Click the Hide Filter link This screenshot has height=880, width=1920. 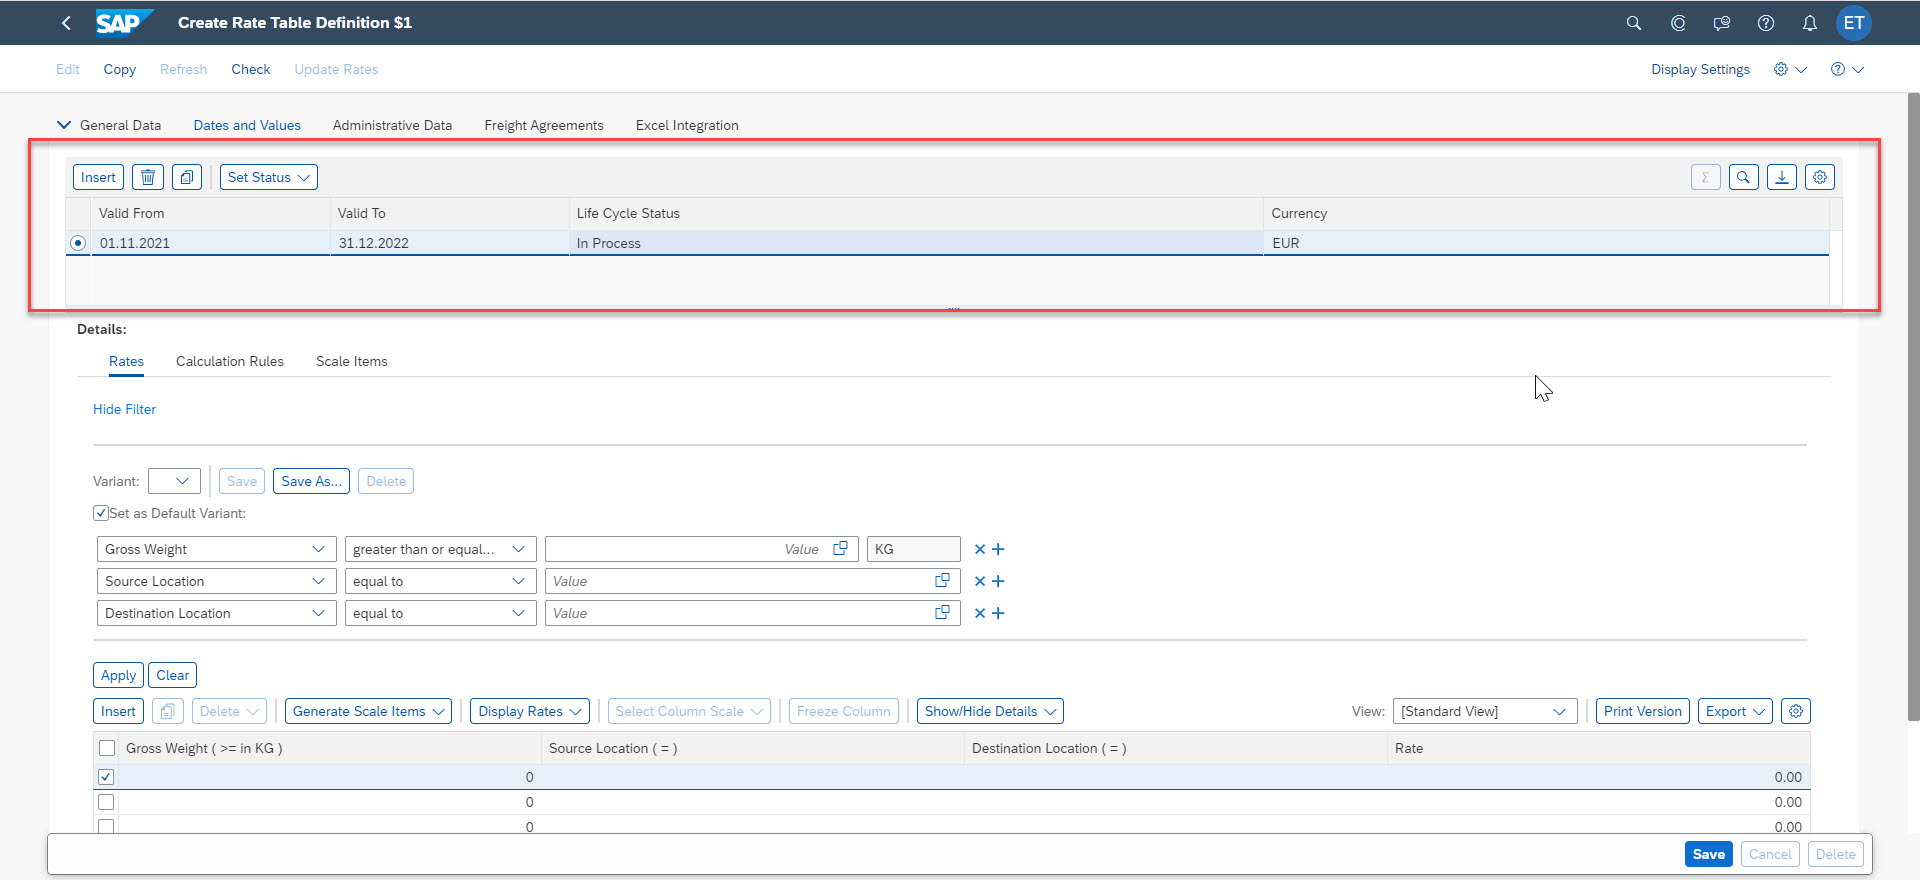coord(124,409)
